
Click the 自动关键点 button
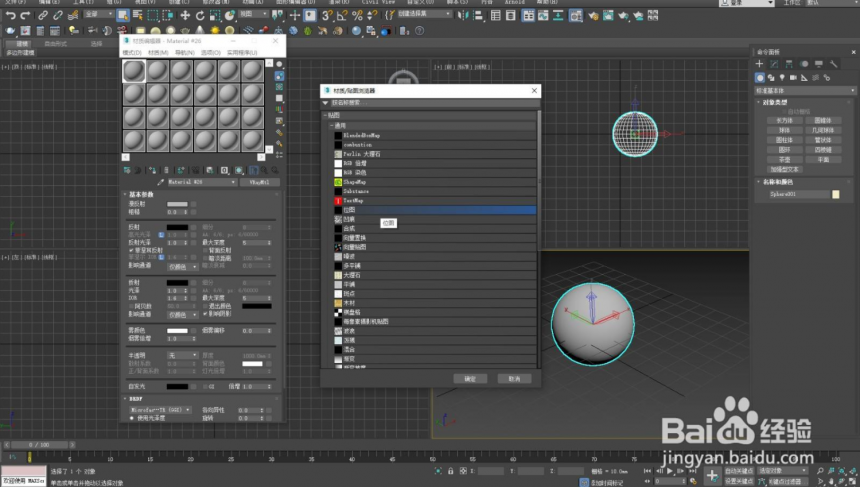pyautogui.click(x=739, y=471)
